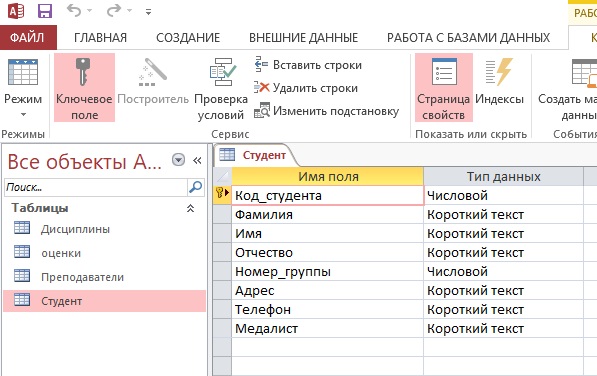The height and width of the screenshot is (376, 597).
Task: Click data type cell of Медалист
Action: (x=503, y=328)
